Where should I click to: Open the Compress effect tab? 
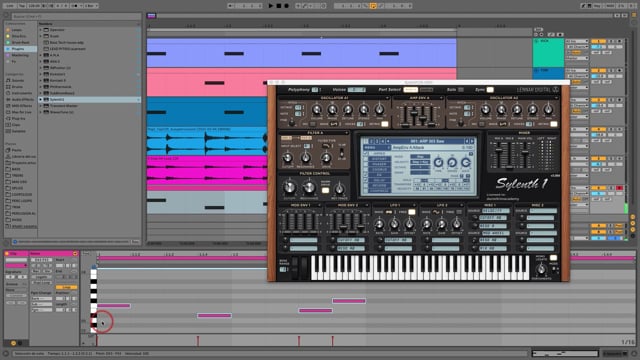[379, 190]
